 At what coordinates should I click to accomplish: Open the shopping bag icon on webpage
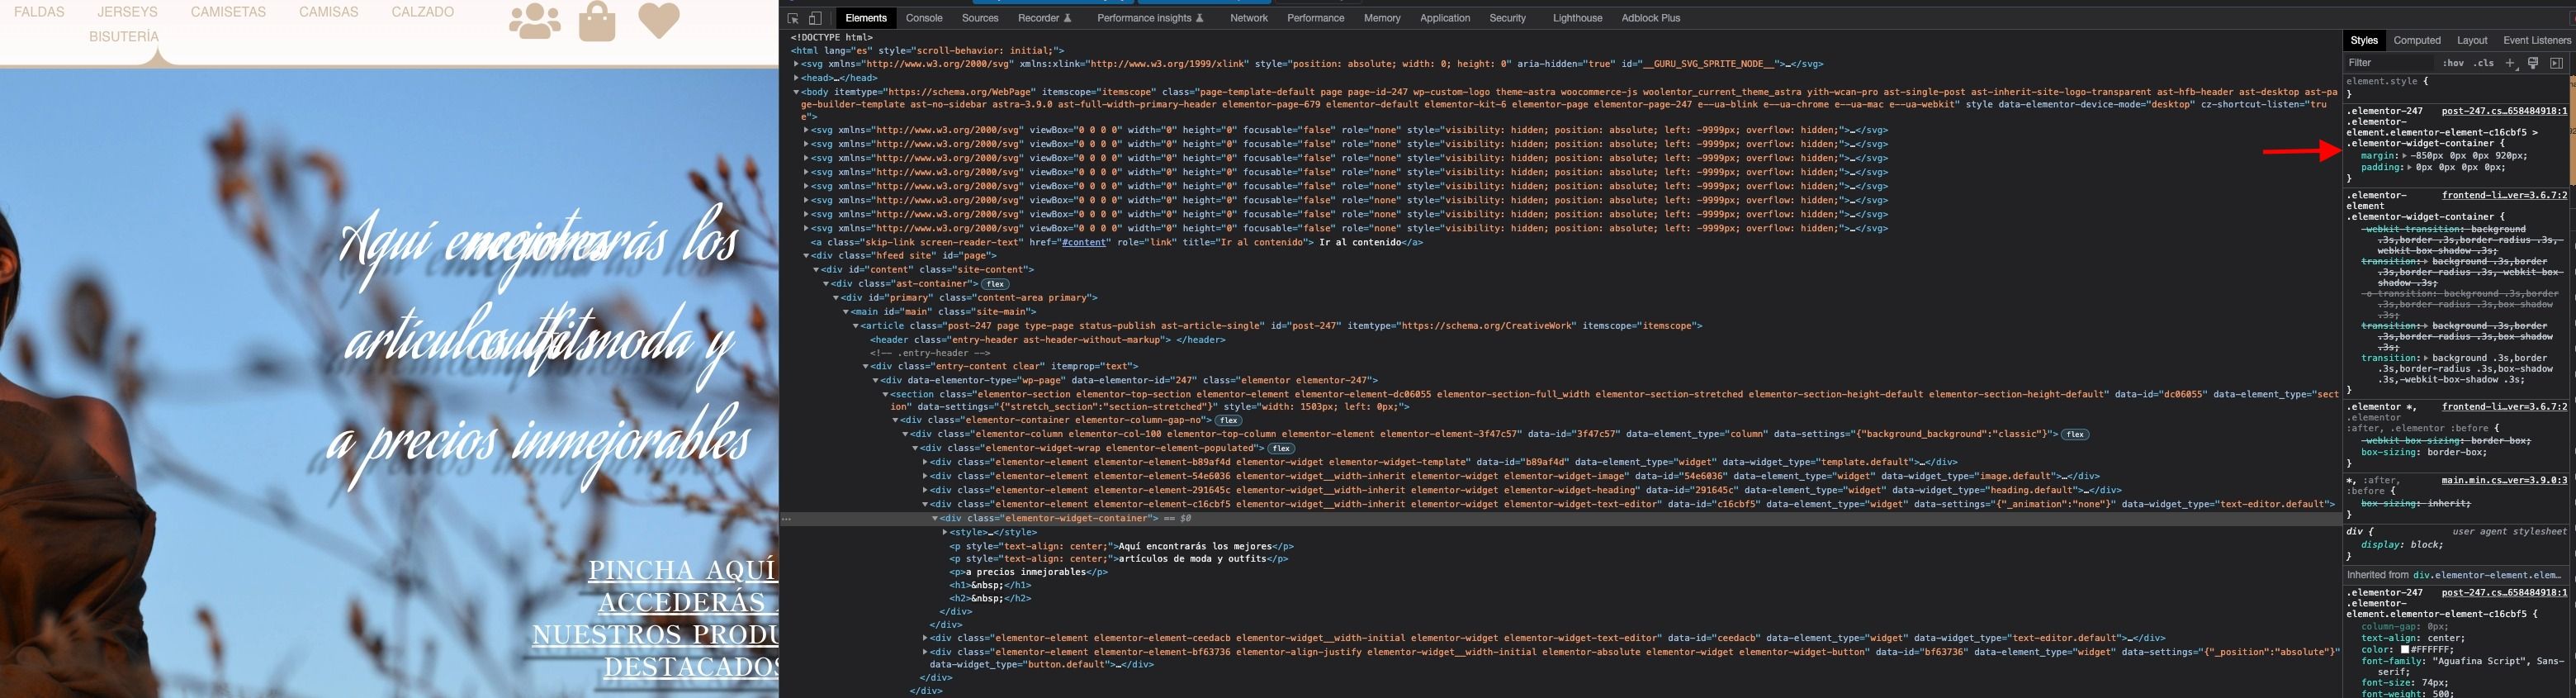click(x=597, y=21)
